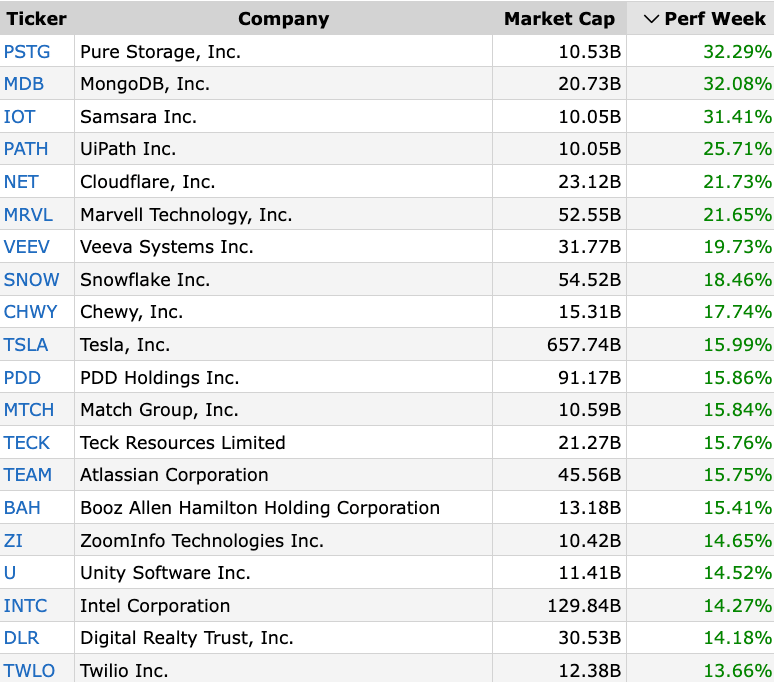
Task: Open the PATH ticker page
Action: tap(26, 149)
